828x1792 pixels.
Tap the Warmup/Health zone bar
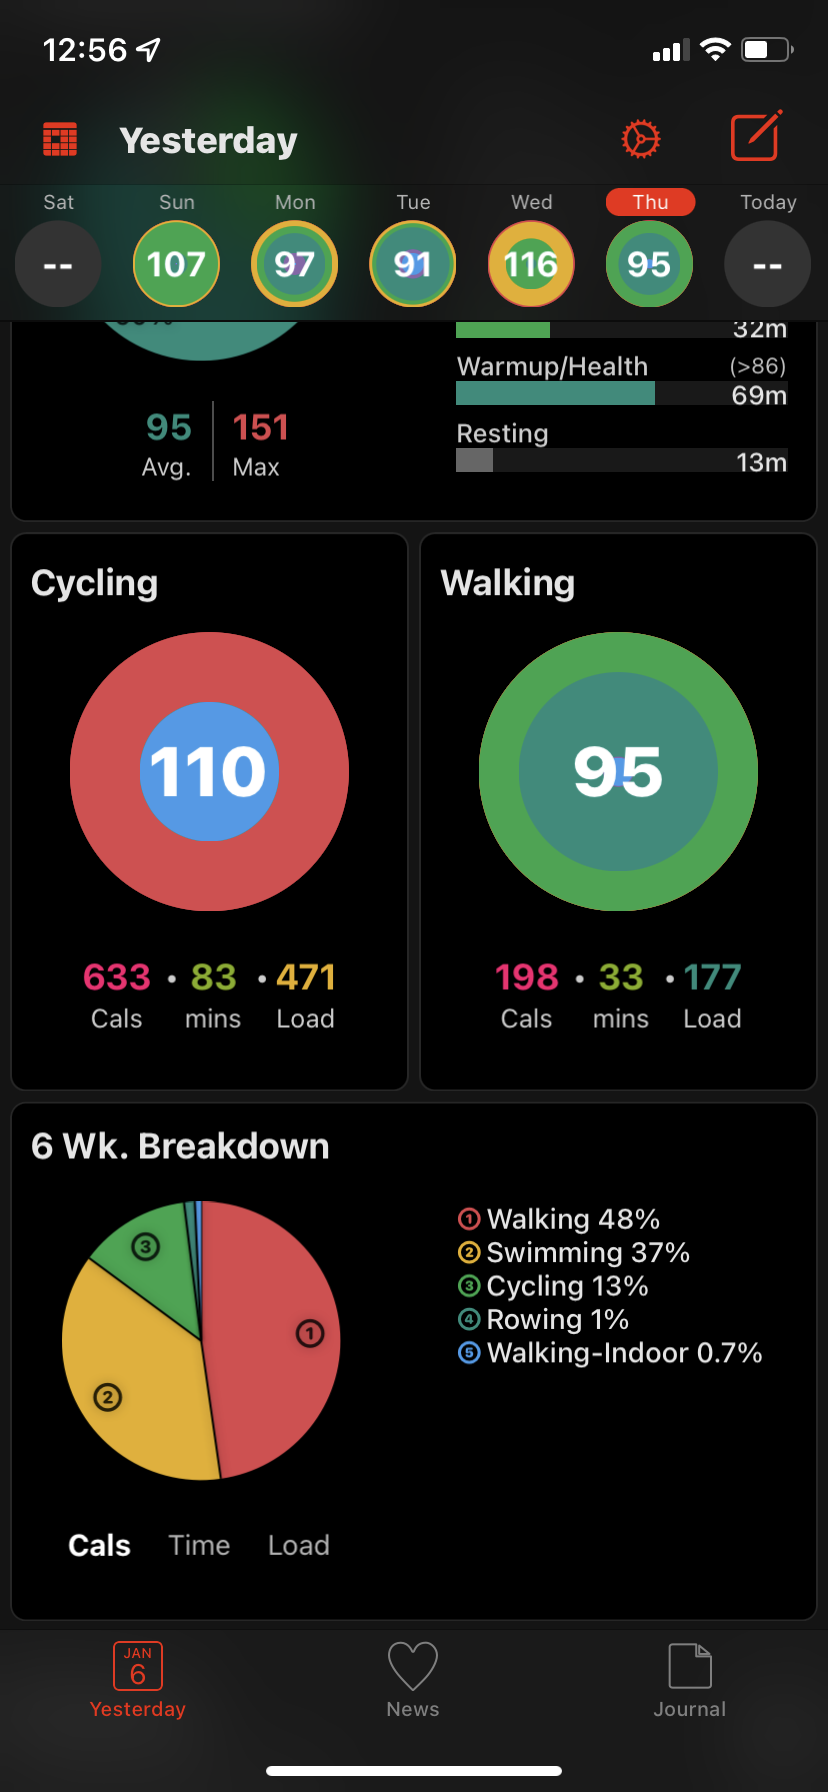coord(622,393)
